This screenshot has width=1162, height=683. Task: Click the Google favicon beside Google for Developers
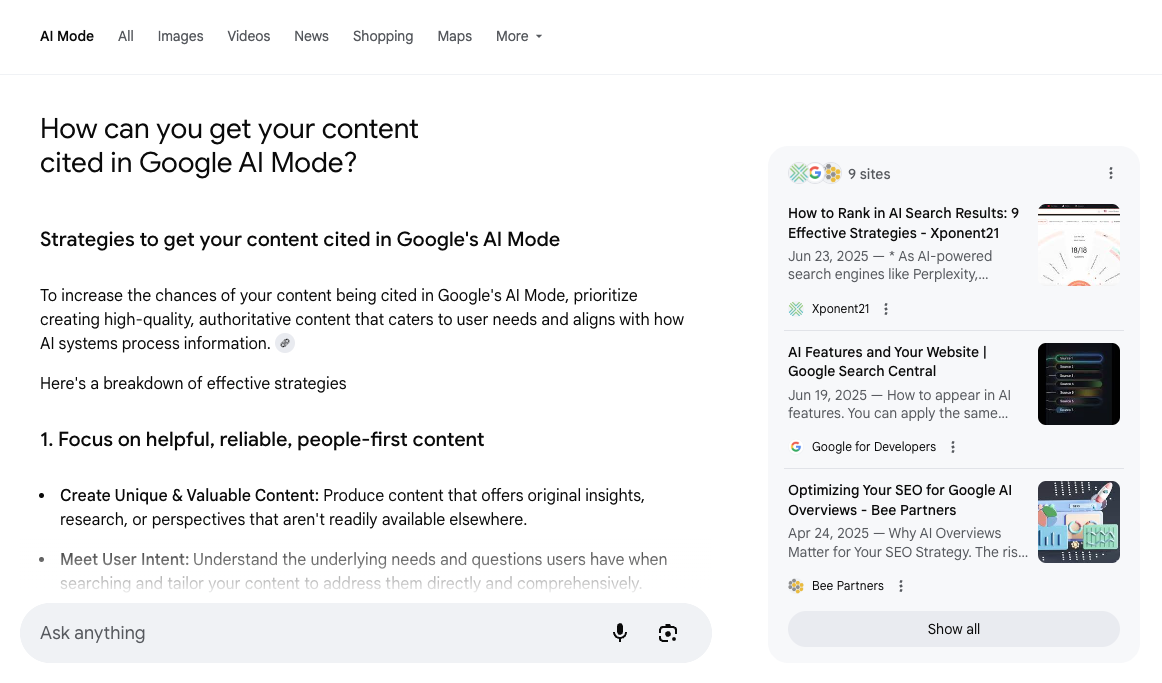coord(796,447)
